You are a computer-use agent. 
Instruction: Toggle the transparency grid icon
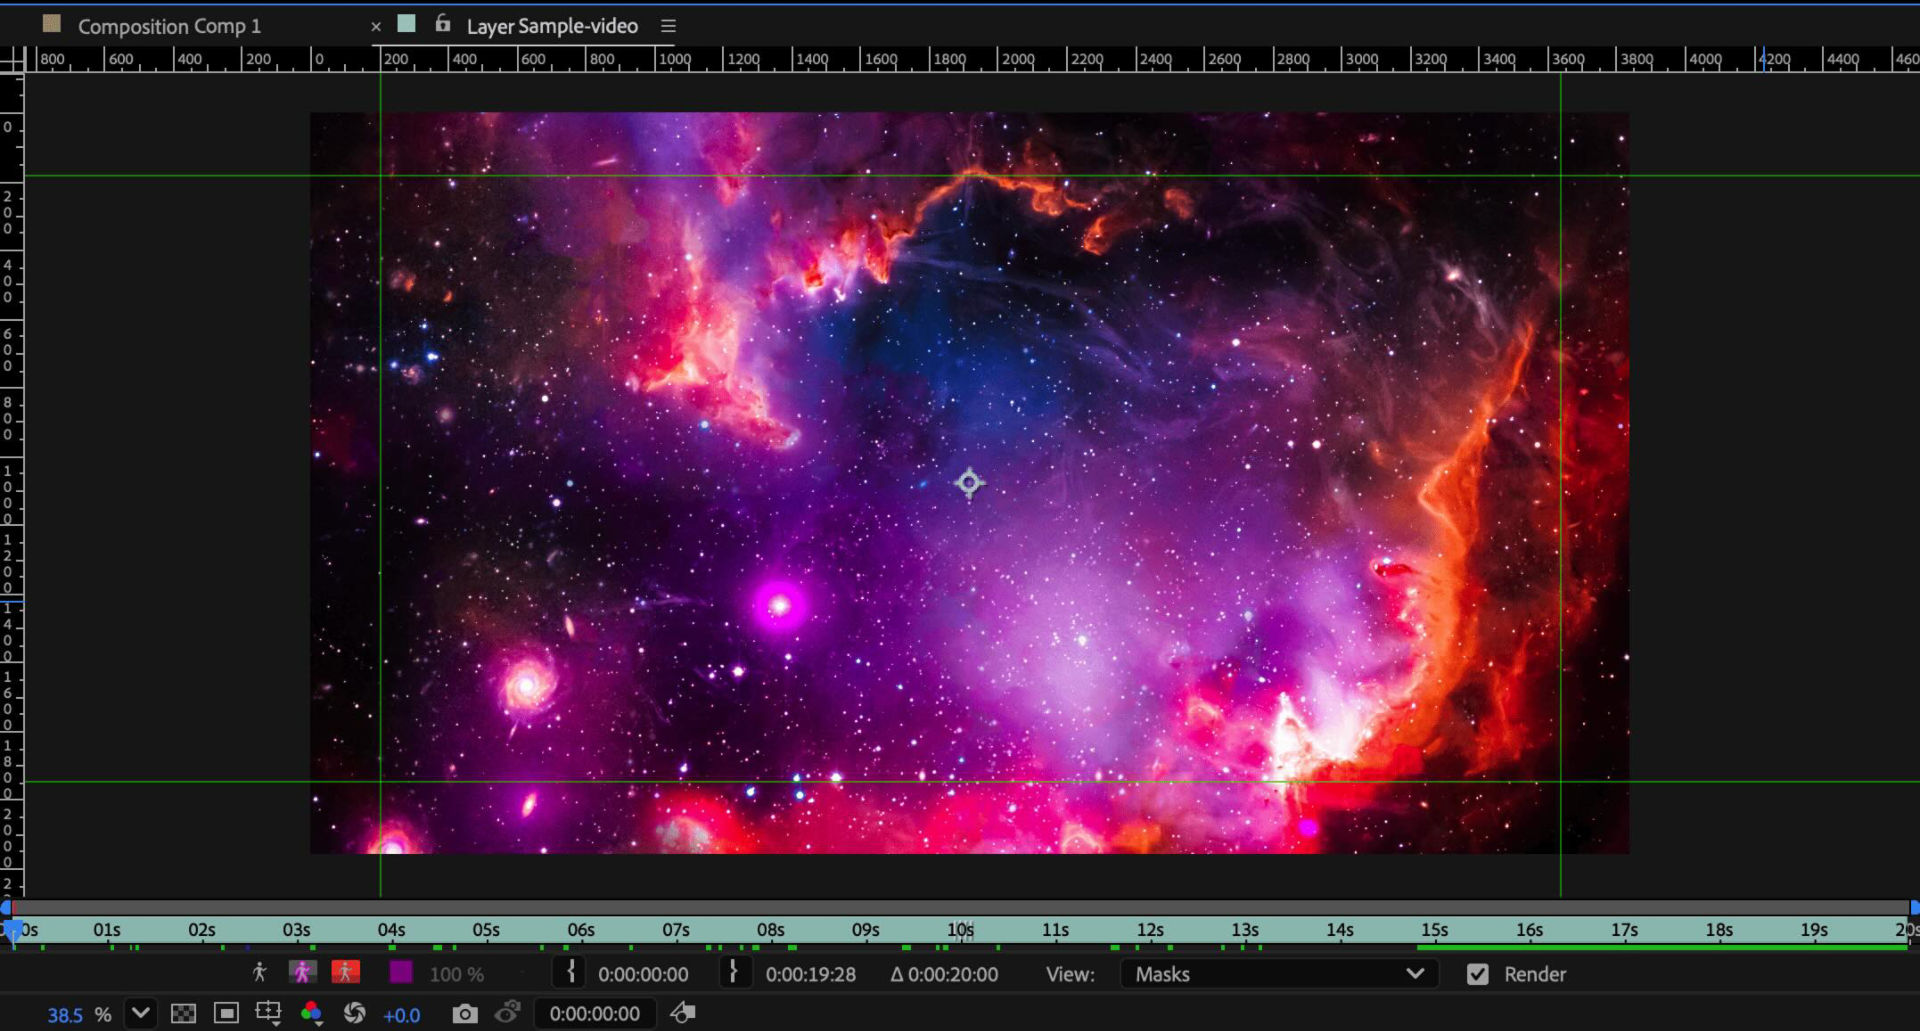tap(183, 1013)
